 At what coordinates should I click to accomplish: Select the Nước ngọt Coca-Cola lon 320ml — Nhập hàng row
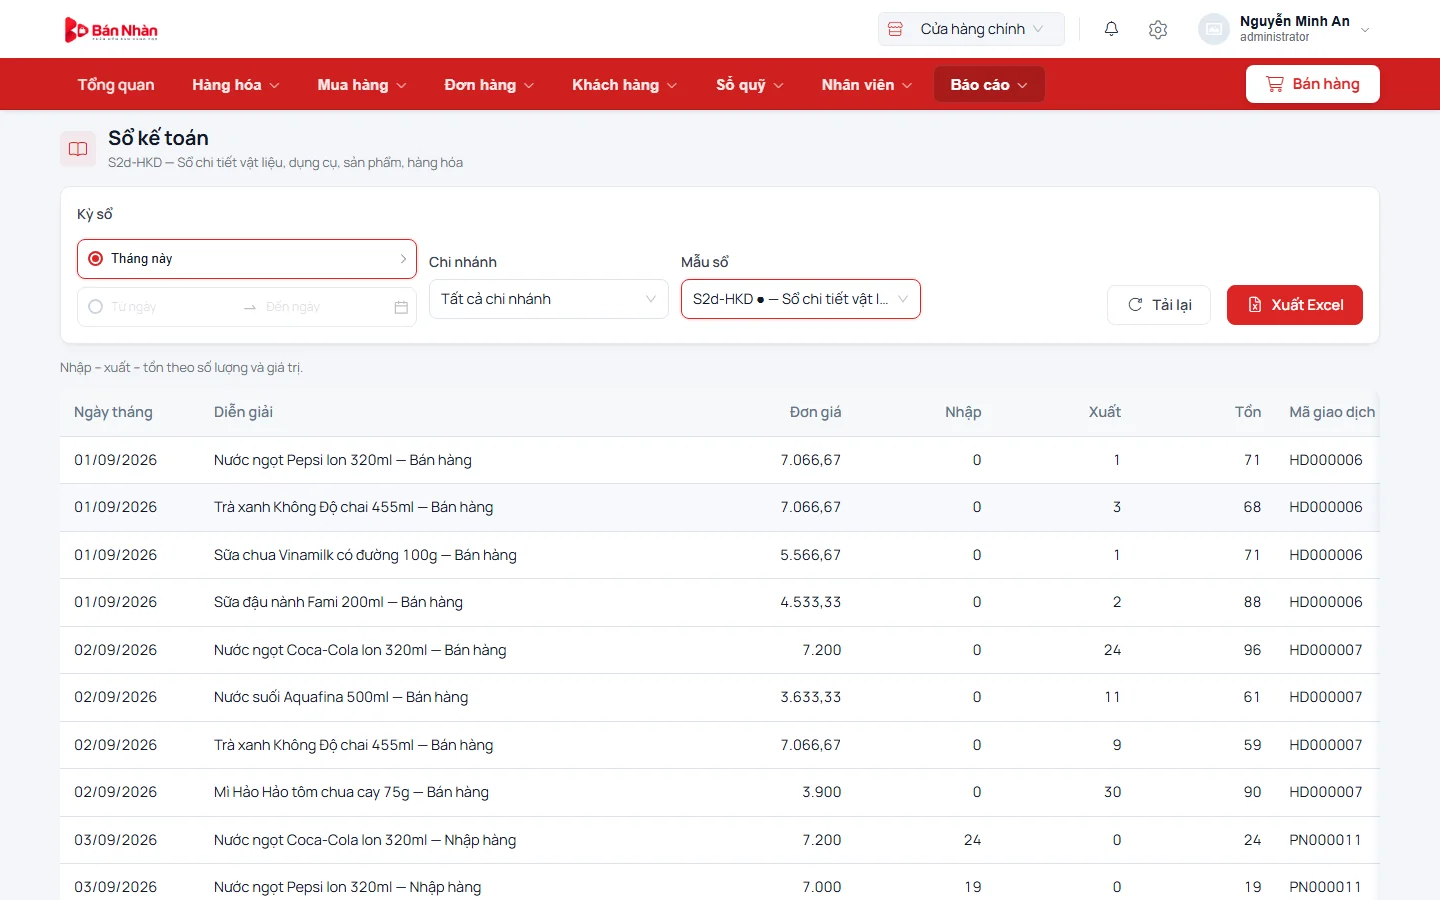[x=719, y=840]
